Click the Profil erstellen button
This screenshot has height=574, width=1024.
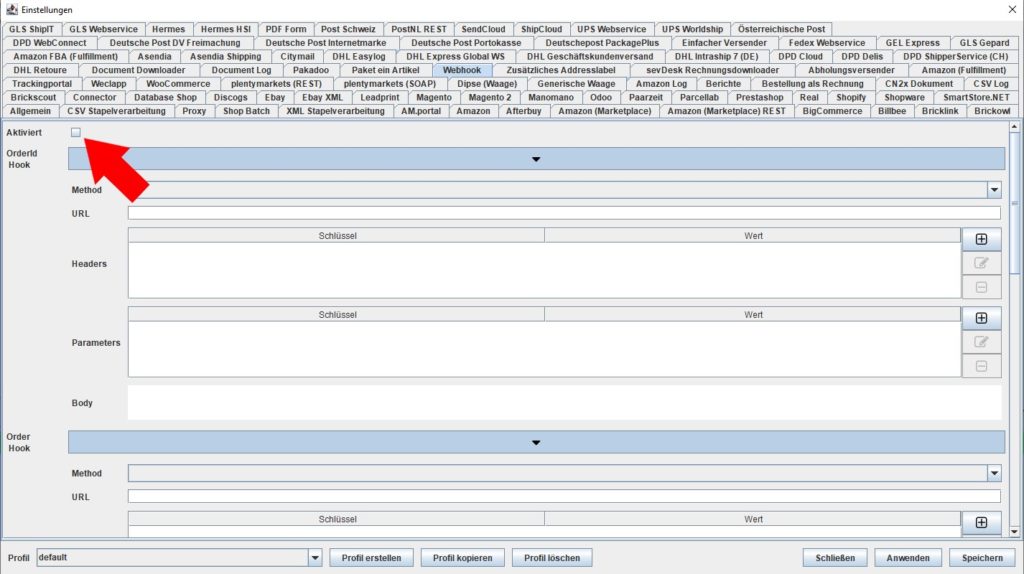(x=371, y=558)
